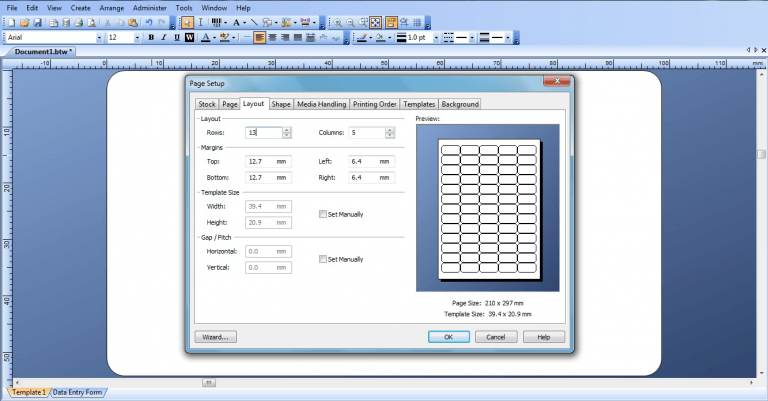768x401 pixels.
Task: Open the Arial font name dropdown
Action: 99,38
